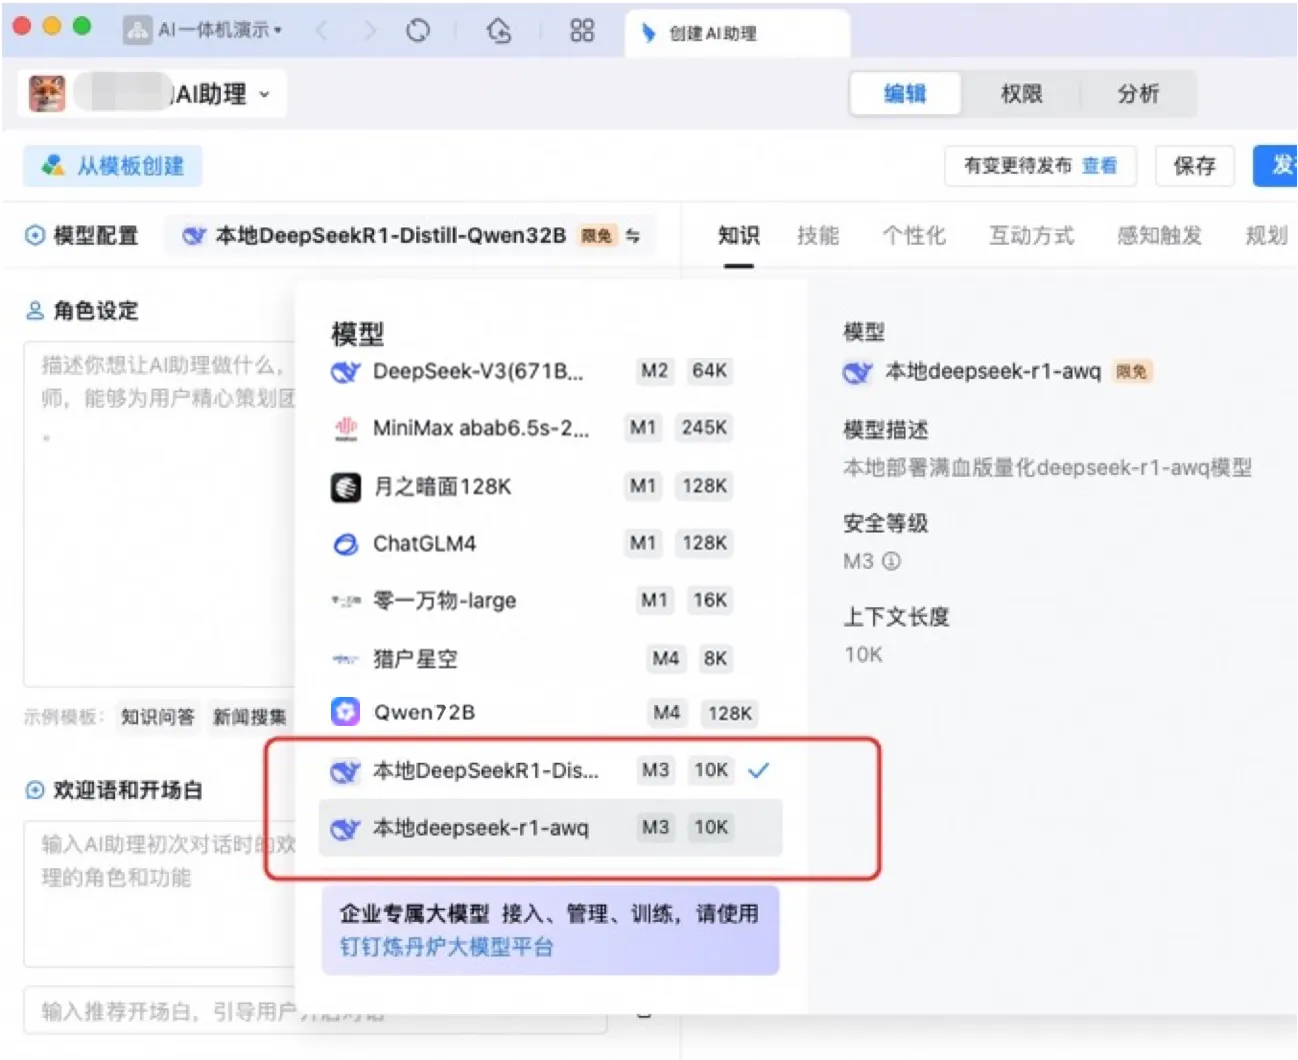
Task: Select DeepSeek-V3(671B...) model
Action: [550, 372]
